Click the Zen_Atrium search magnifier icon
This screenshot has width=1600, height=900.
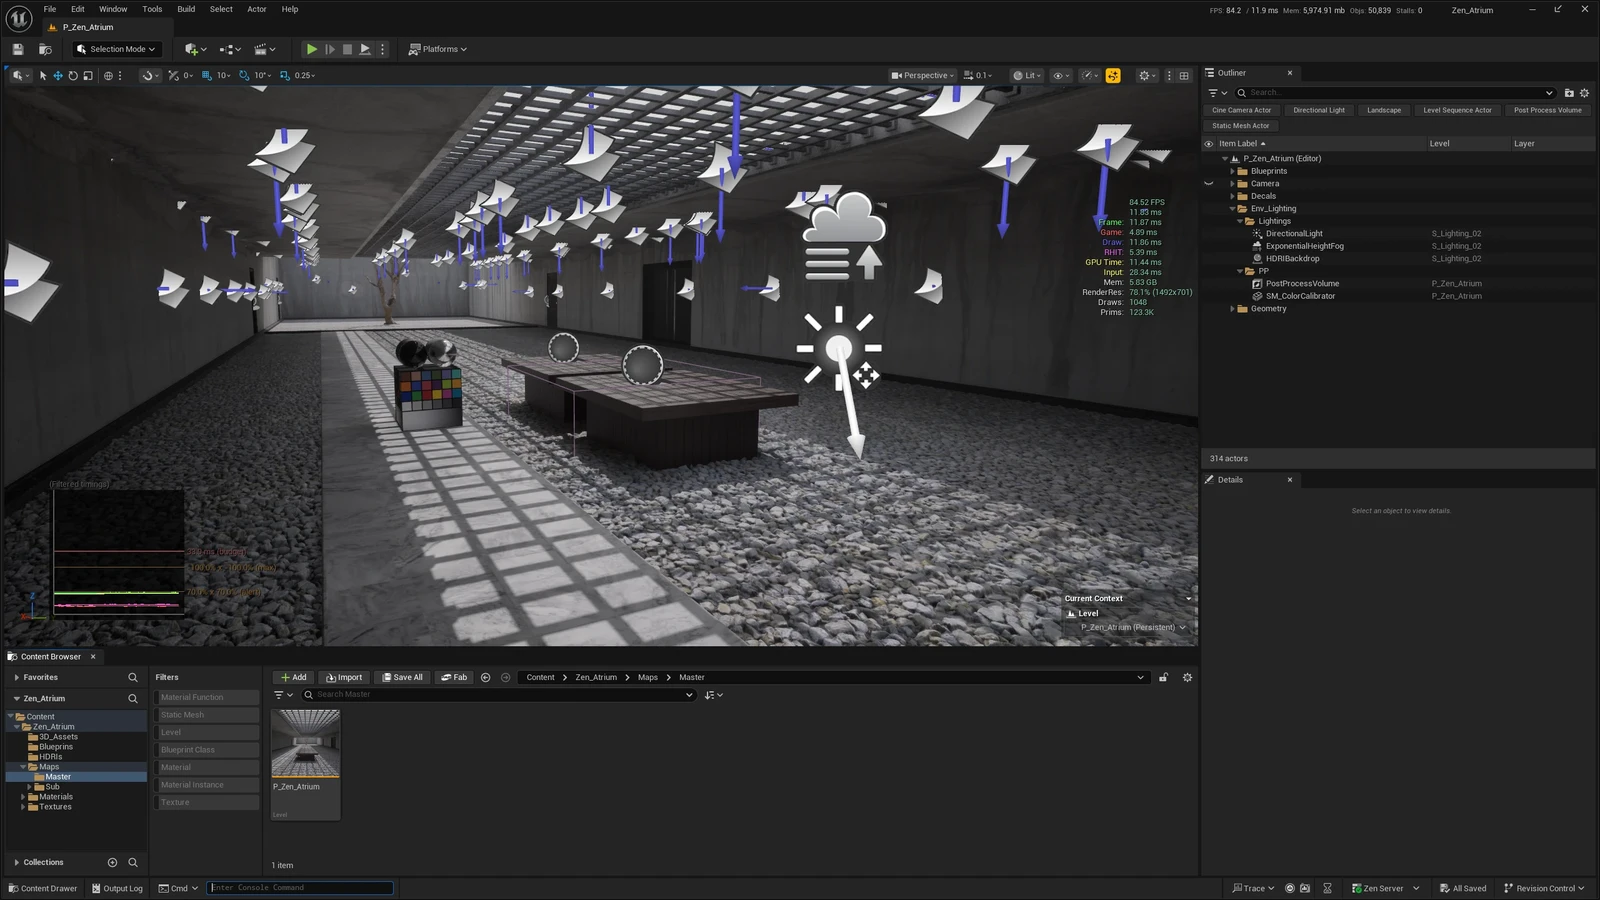(132, 698)
